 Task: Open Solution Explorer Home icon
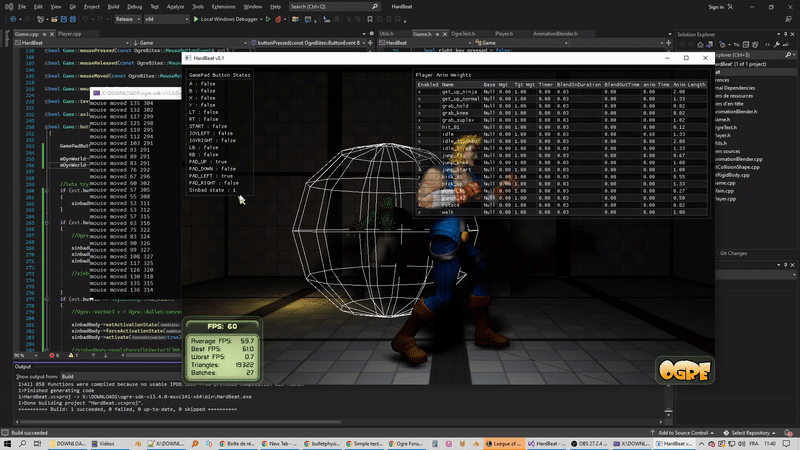(x=700, y=45)
